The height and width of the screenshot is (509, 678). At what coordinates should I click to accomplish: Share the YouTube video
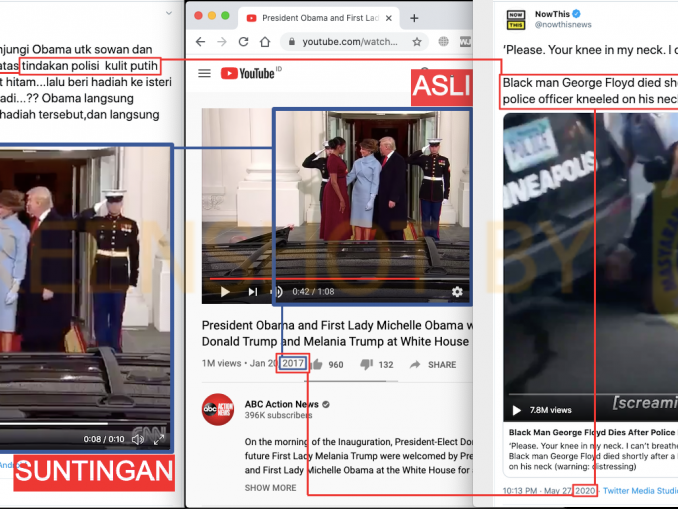pos(432,365)
